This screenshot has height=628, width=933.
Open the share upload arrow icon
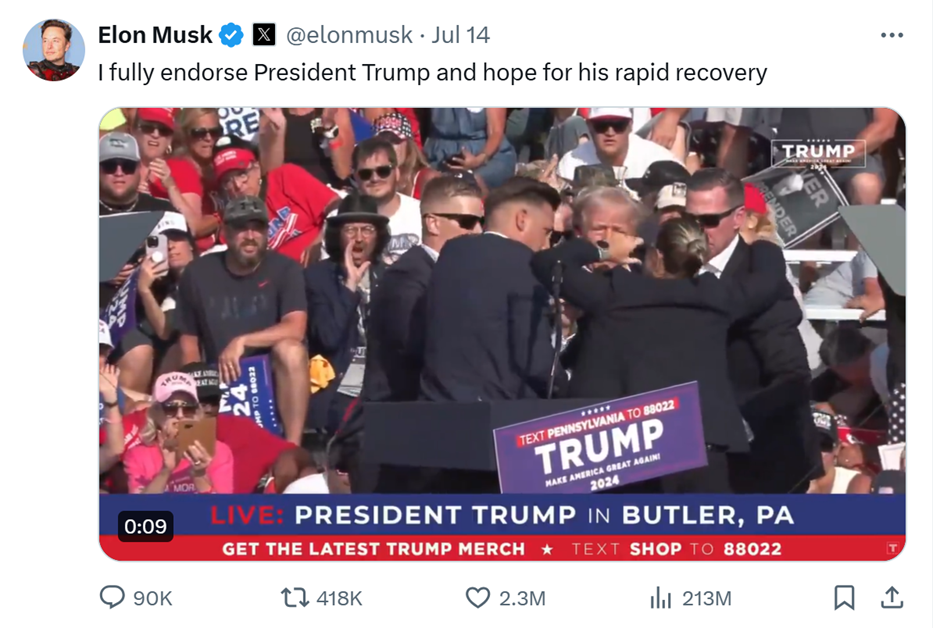[892, 598]
